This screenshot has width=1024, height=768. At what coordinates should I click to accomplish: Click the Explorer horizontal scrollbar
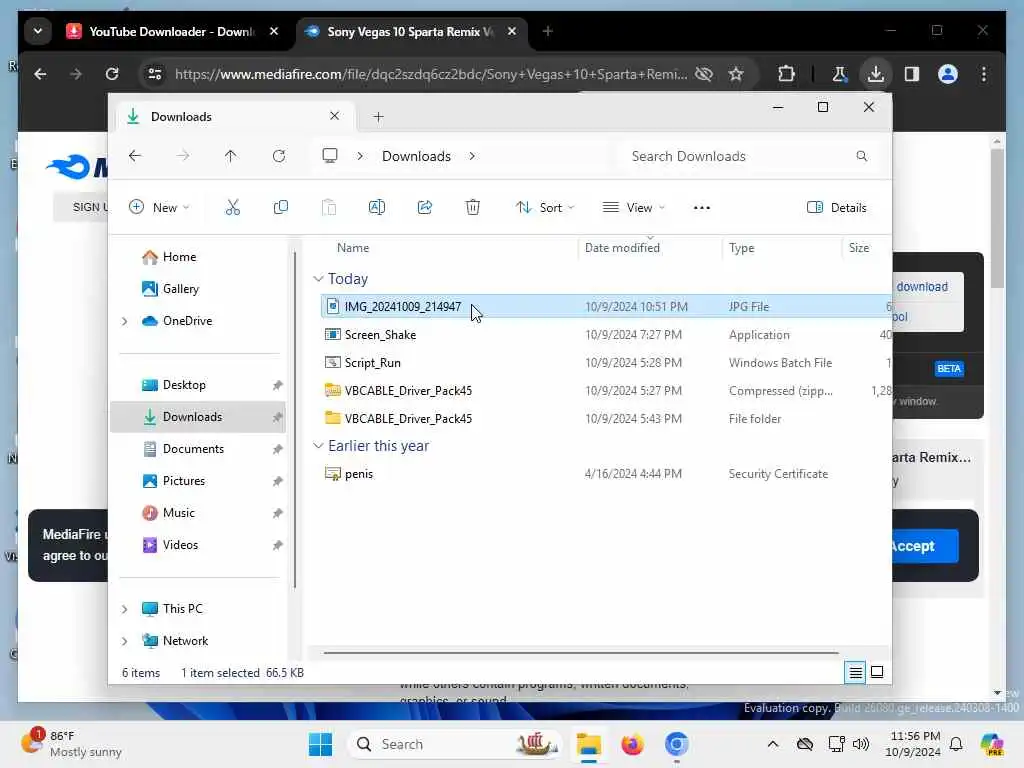581,652
